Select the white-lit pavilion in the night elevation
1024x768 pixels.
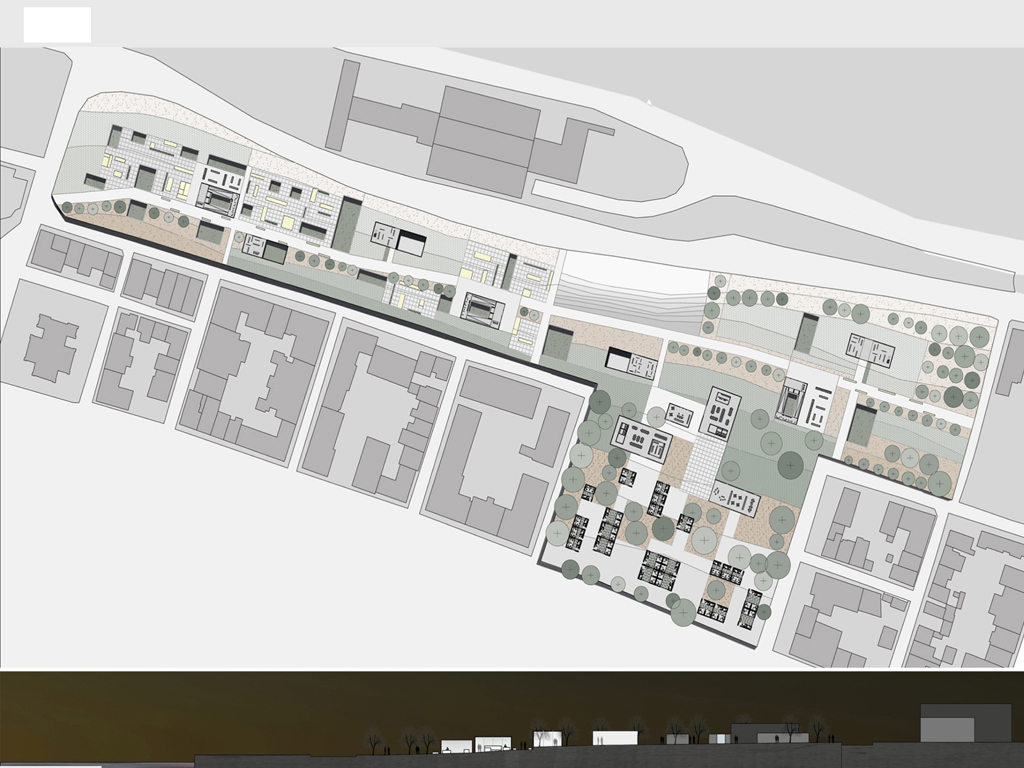point(616,738)
